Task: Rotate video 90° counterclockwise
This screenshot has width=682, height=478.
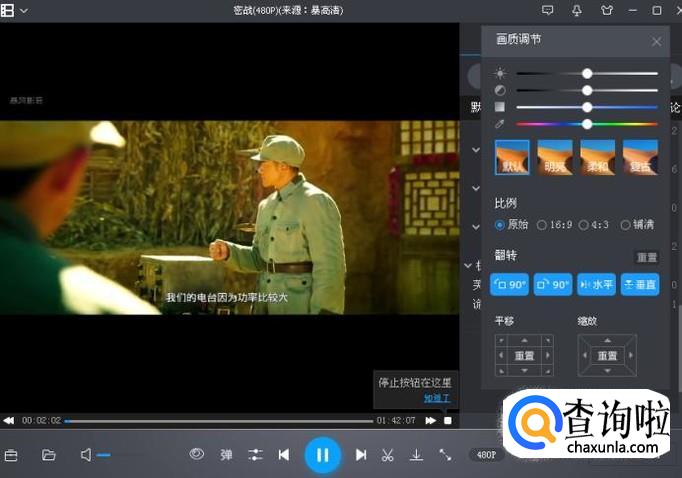Action: 509,284
